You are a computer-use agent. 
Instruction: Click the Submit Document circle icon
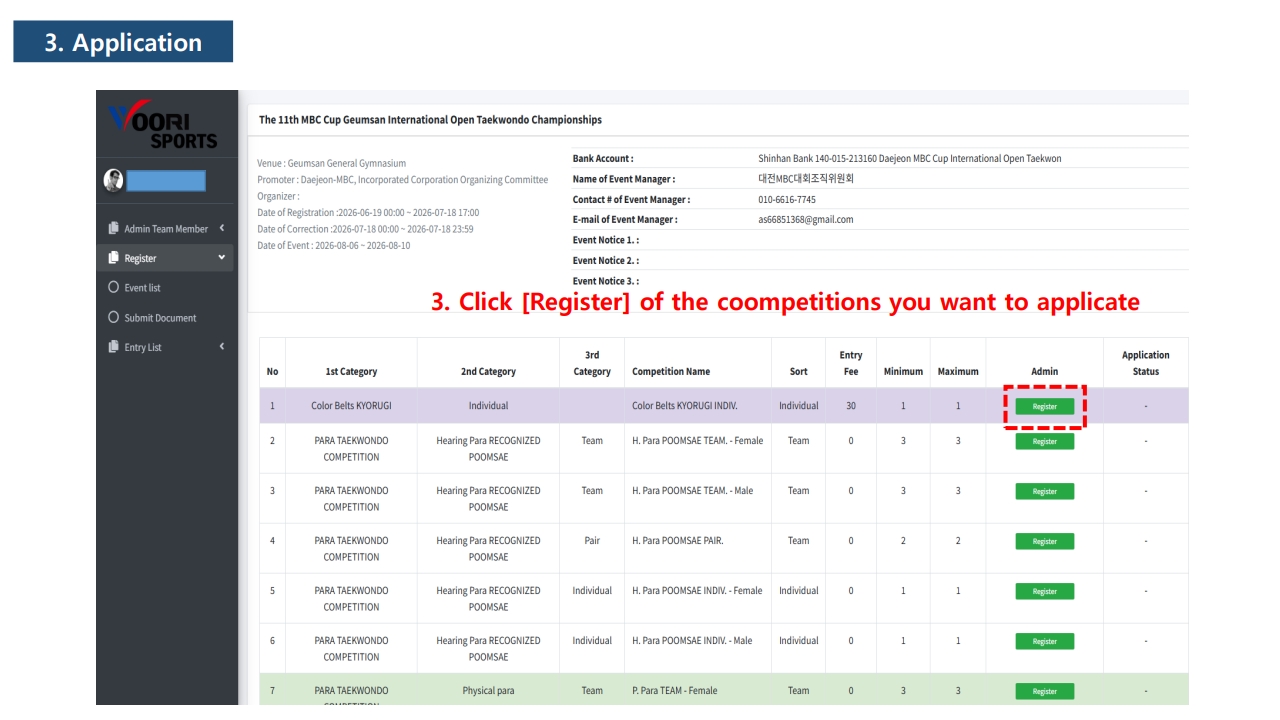coord(113,317)
